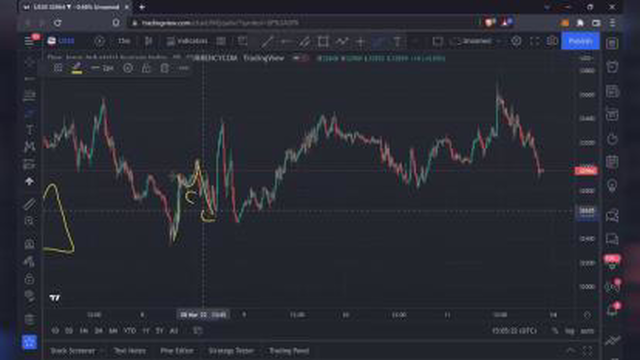Reload the browser page
640x360 pixels.
coord(58,23)
